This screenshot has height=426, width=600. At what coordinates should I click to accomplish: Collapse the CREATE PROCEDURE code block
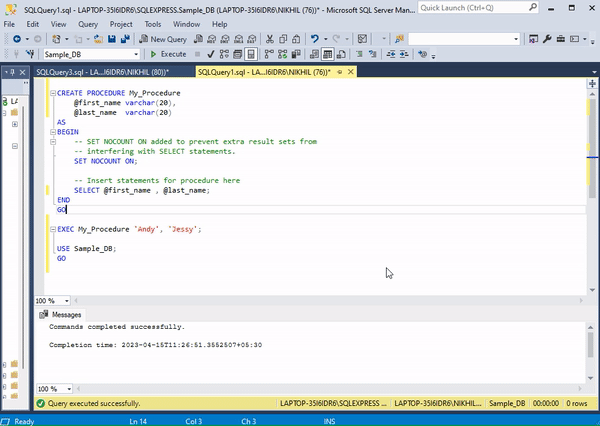point(52,92)
